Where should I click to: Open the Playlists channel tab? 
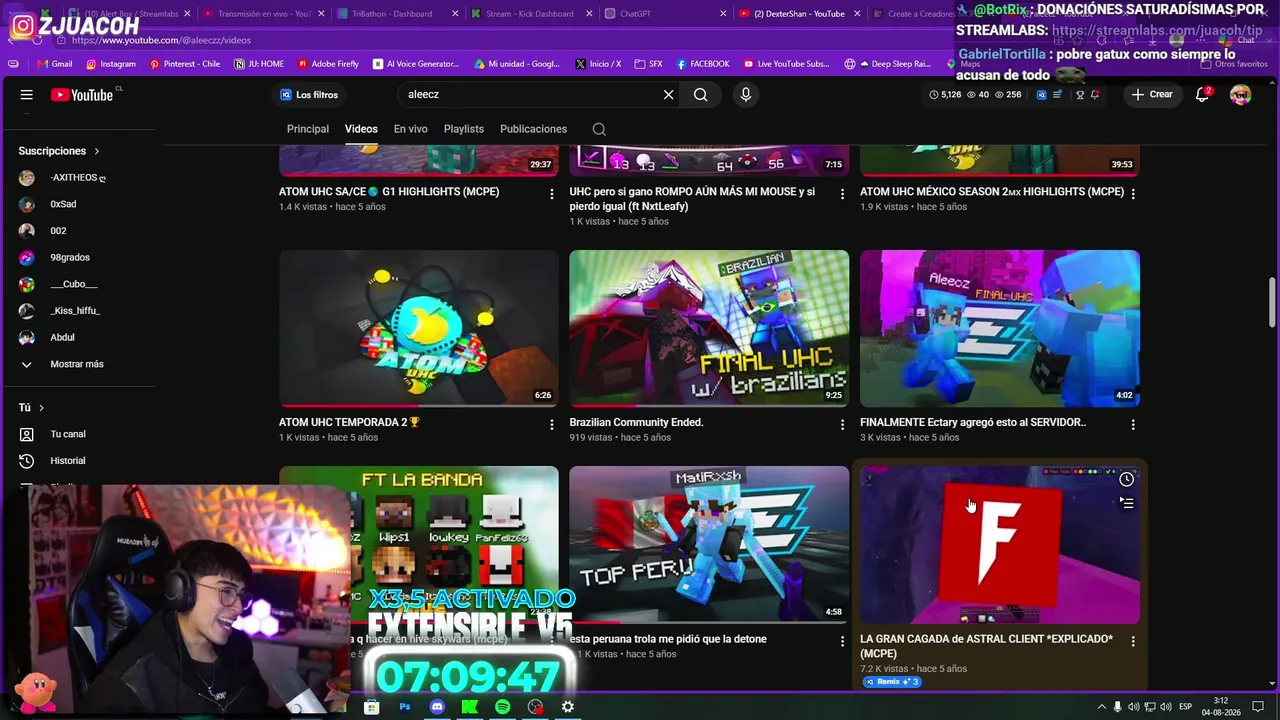pyautogui.click(x=464, y=129)
